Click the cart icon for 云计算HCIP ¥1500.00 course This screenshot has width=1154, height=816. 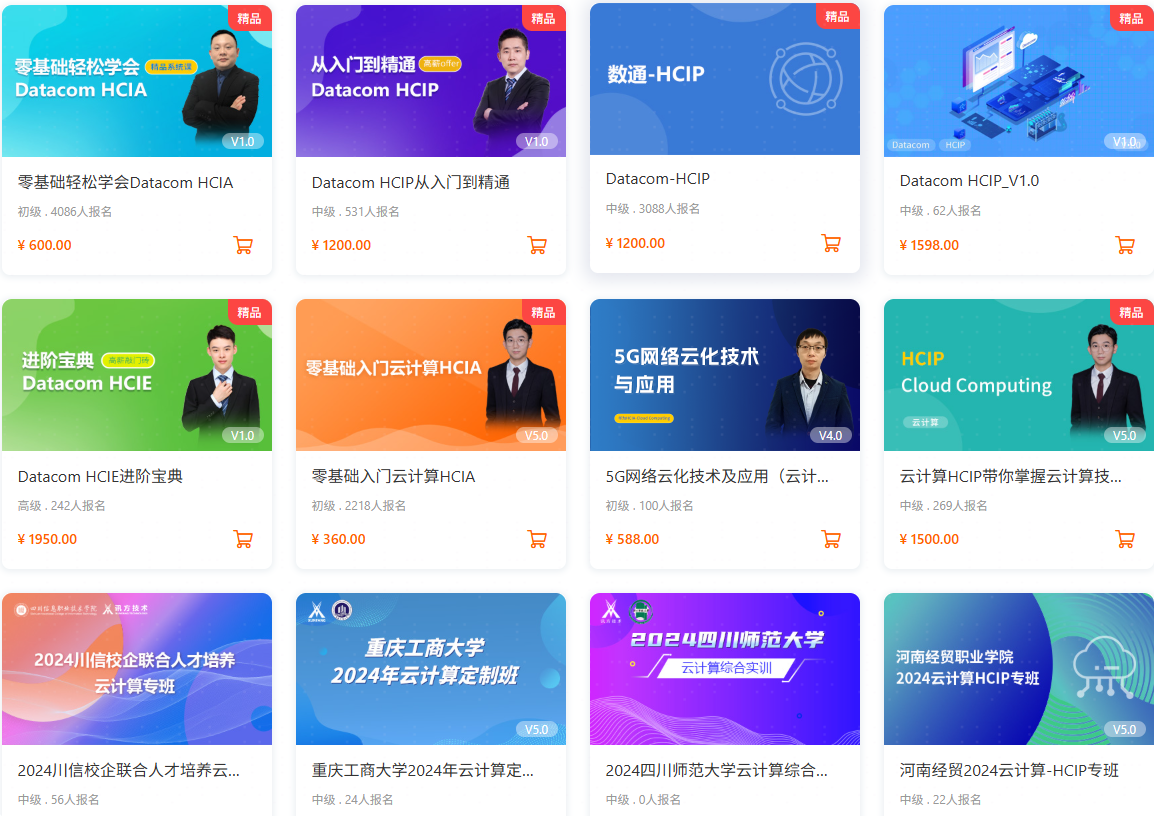(x=1125, y=539)
